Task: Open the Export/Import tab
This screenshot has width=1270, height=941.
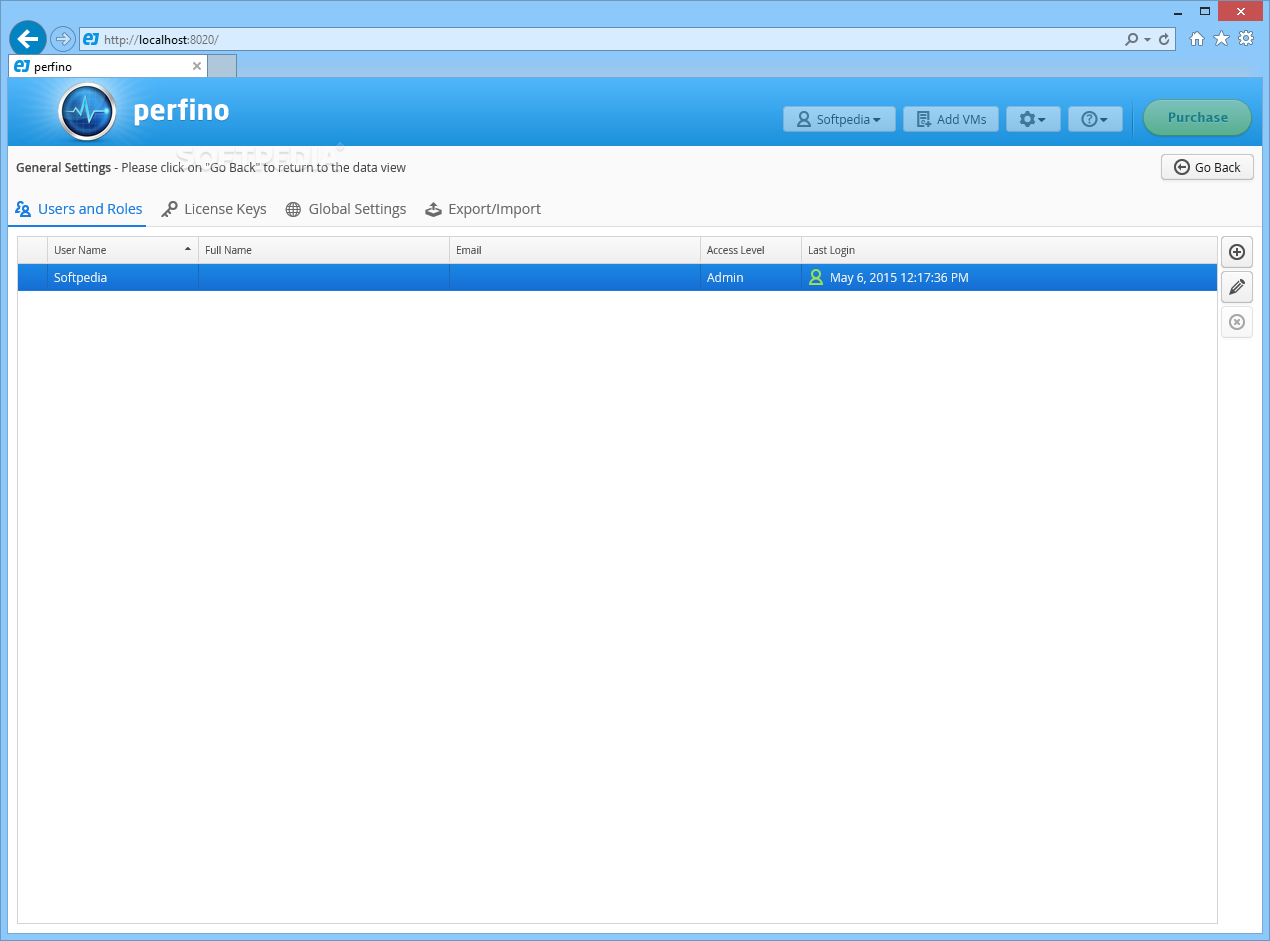Action: coord(483,209)
